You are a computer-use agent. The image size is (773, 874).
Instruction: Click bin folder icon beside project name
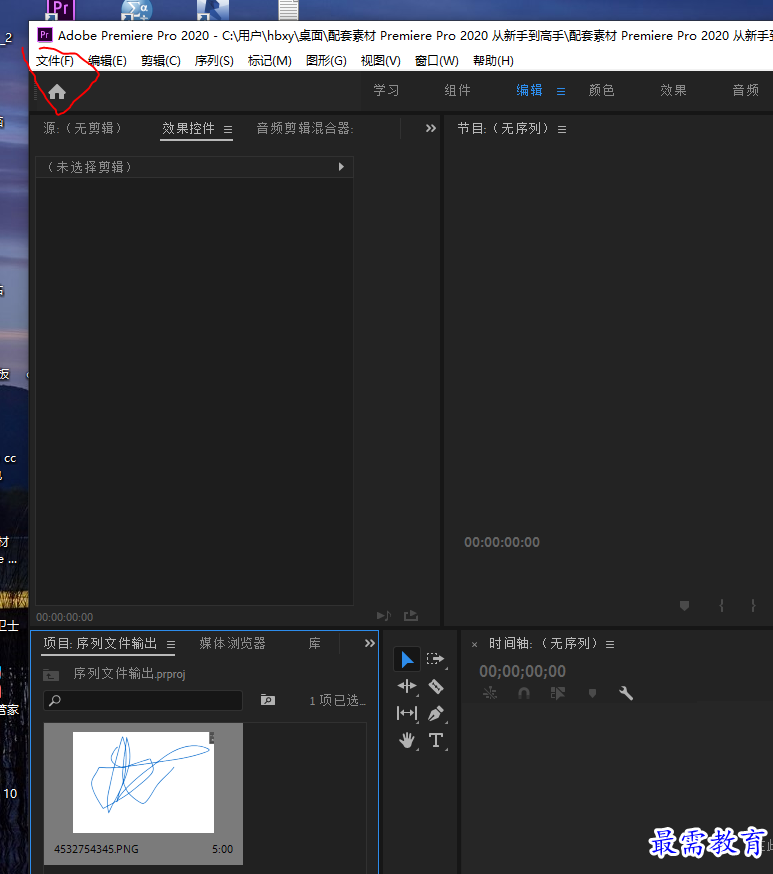pos(51,675)
